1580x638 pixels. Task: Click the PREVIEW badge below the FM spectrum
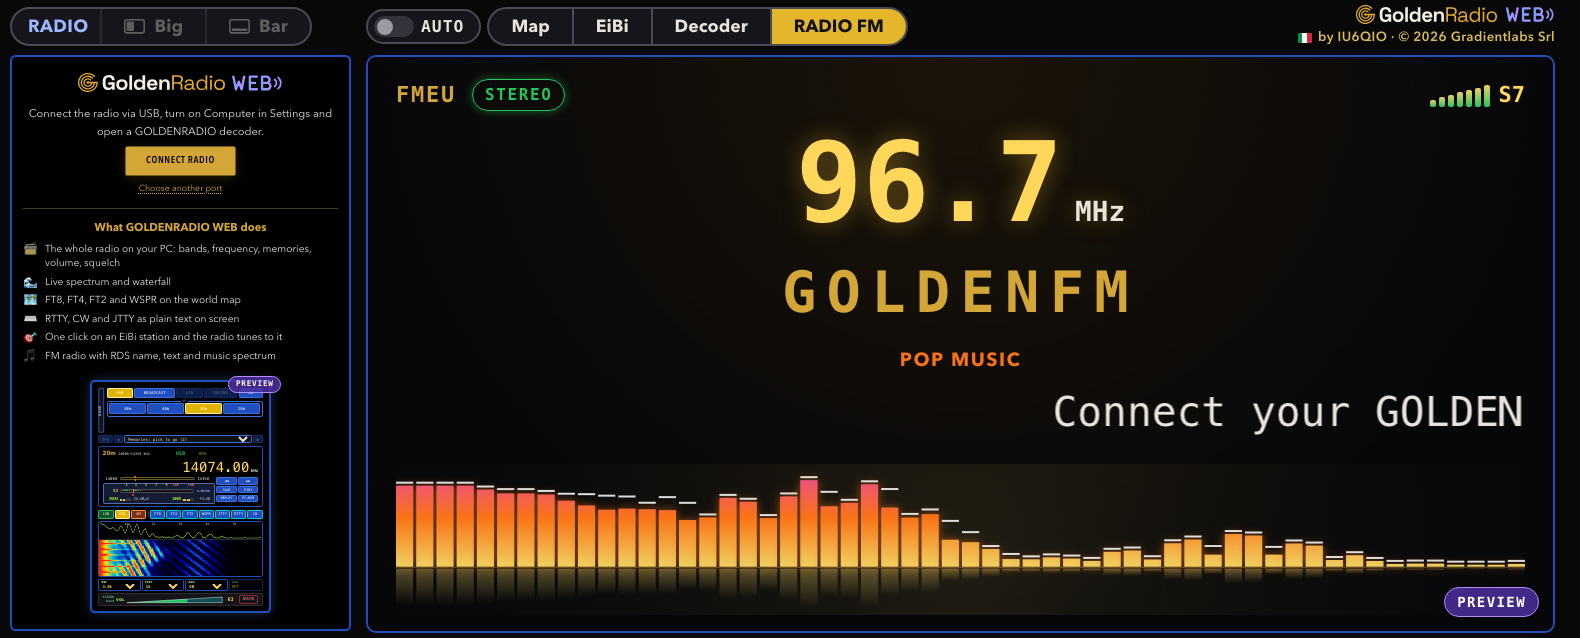pyautogui.click(x=1491, y=602)
